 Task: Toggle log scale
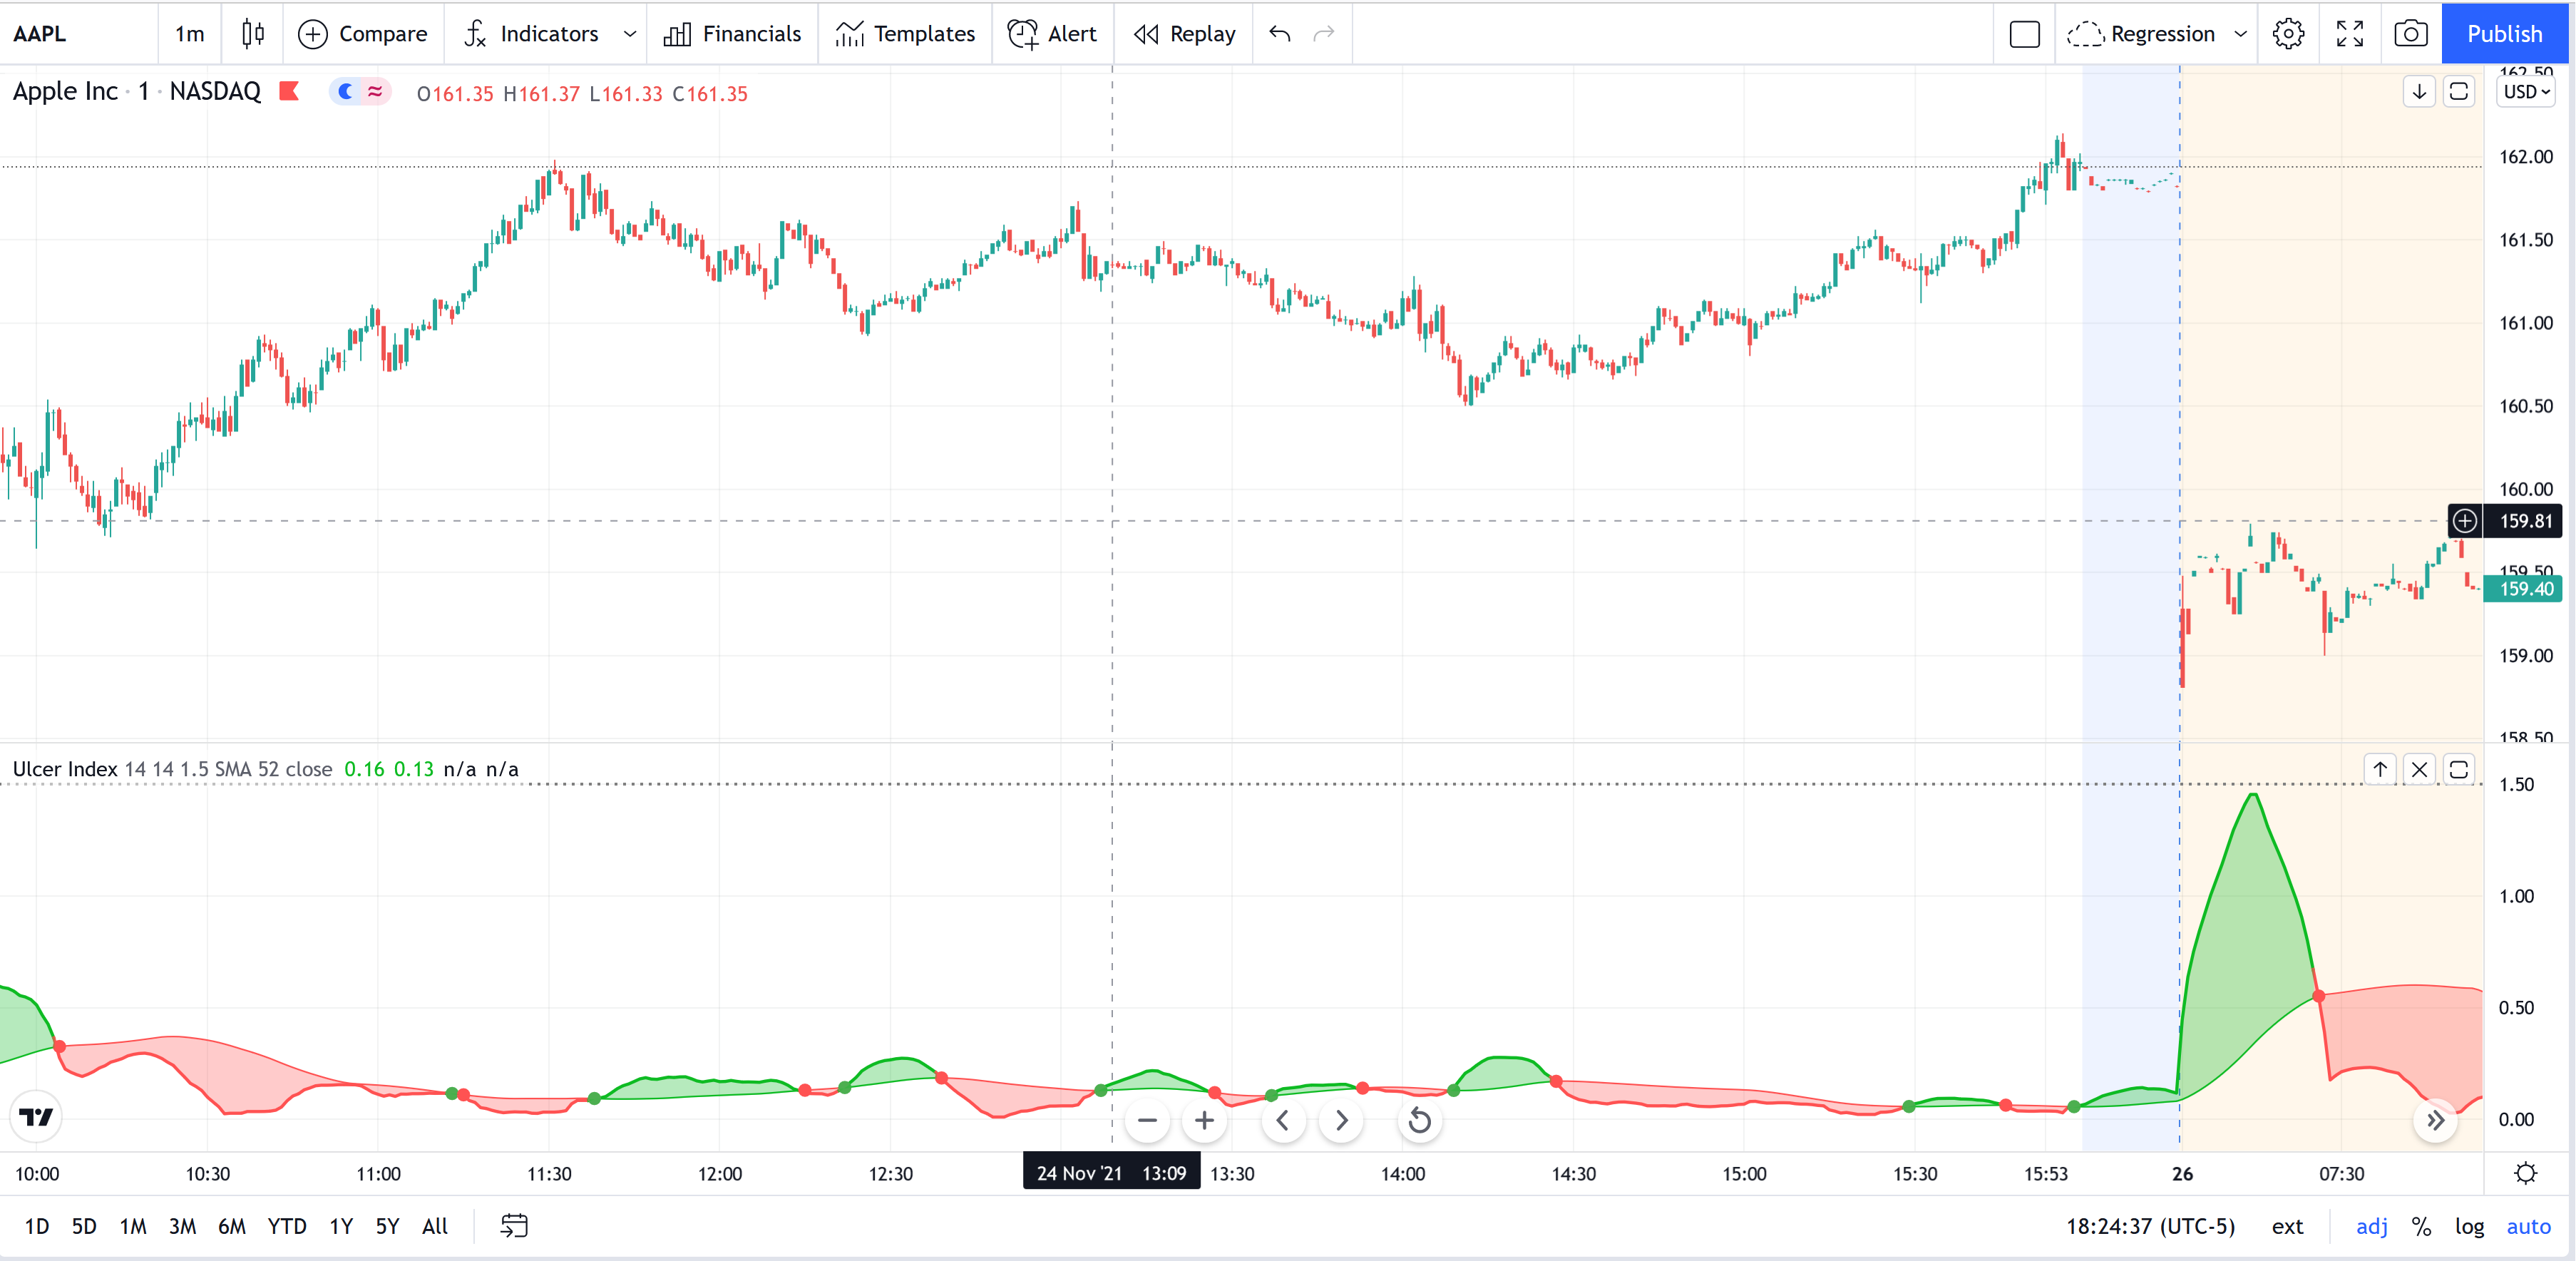click(2469, 1226)
